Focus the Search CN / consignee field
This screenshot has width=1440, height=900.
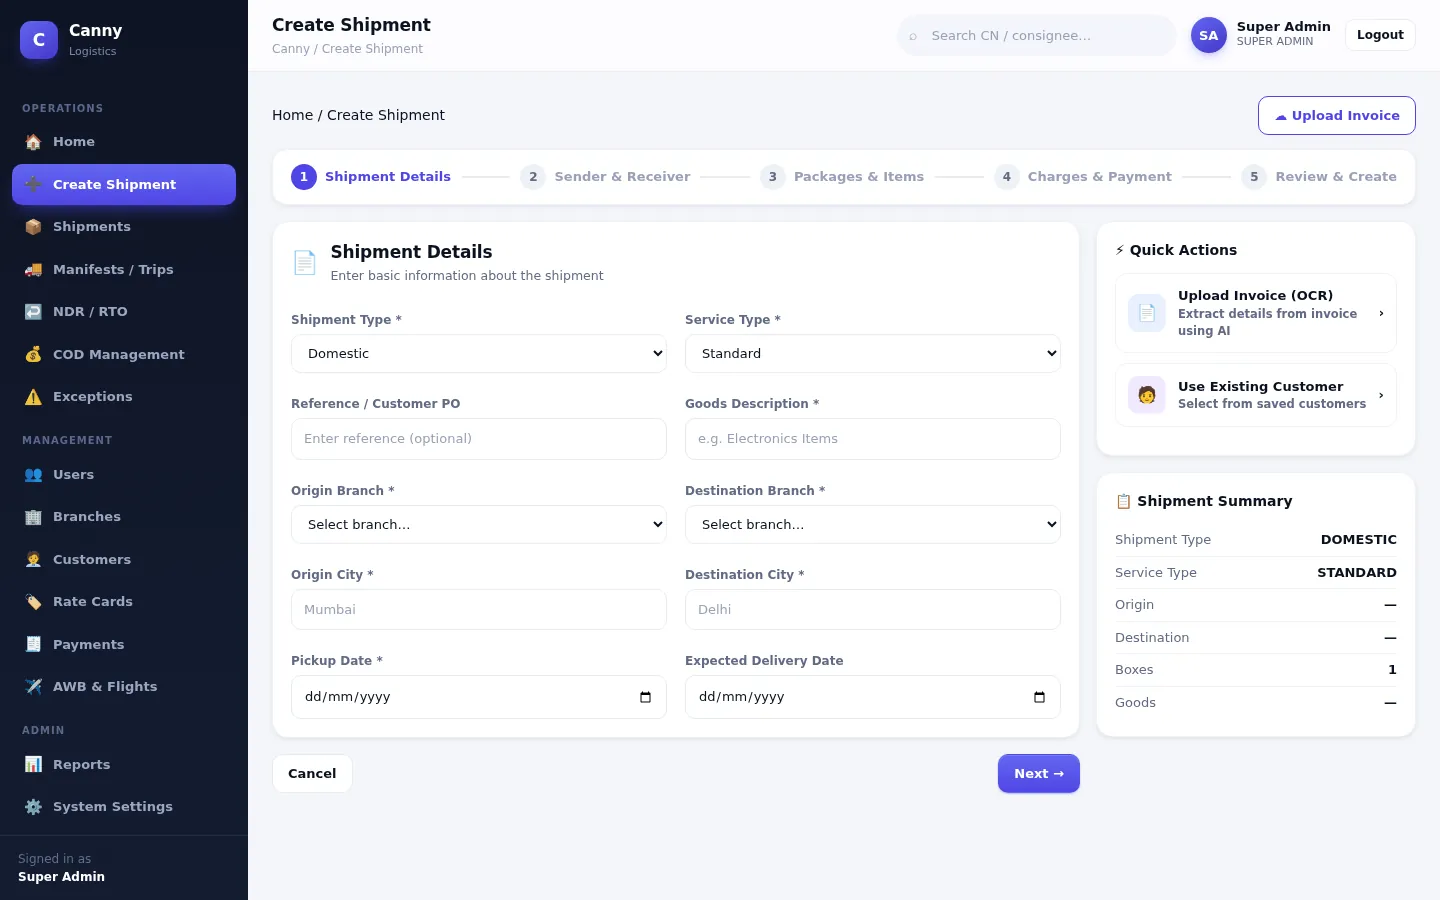(1037, 36)
